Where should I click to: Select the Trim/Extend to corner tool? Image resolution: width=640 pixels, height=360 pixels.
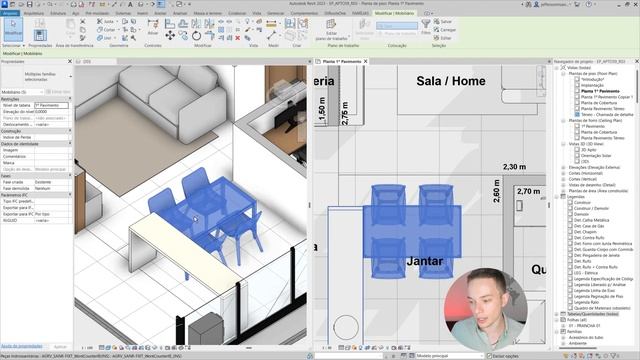point(209,36)
